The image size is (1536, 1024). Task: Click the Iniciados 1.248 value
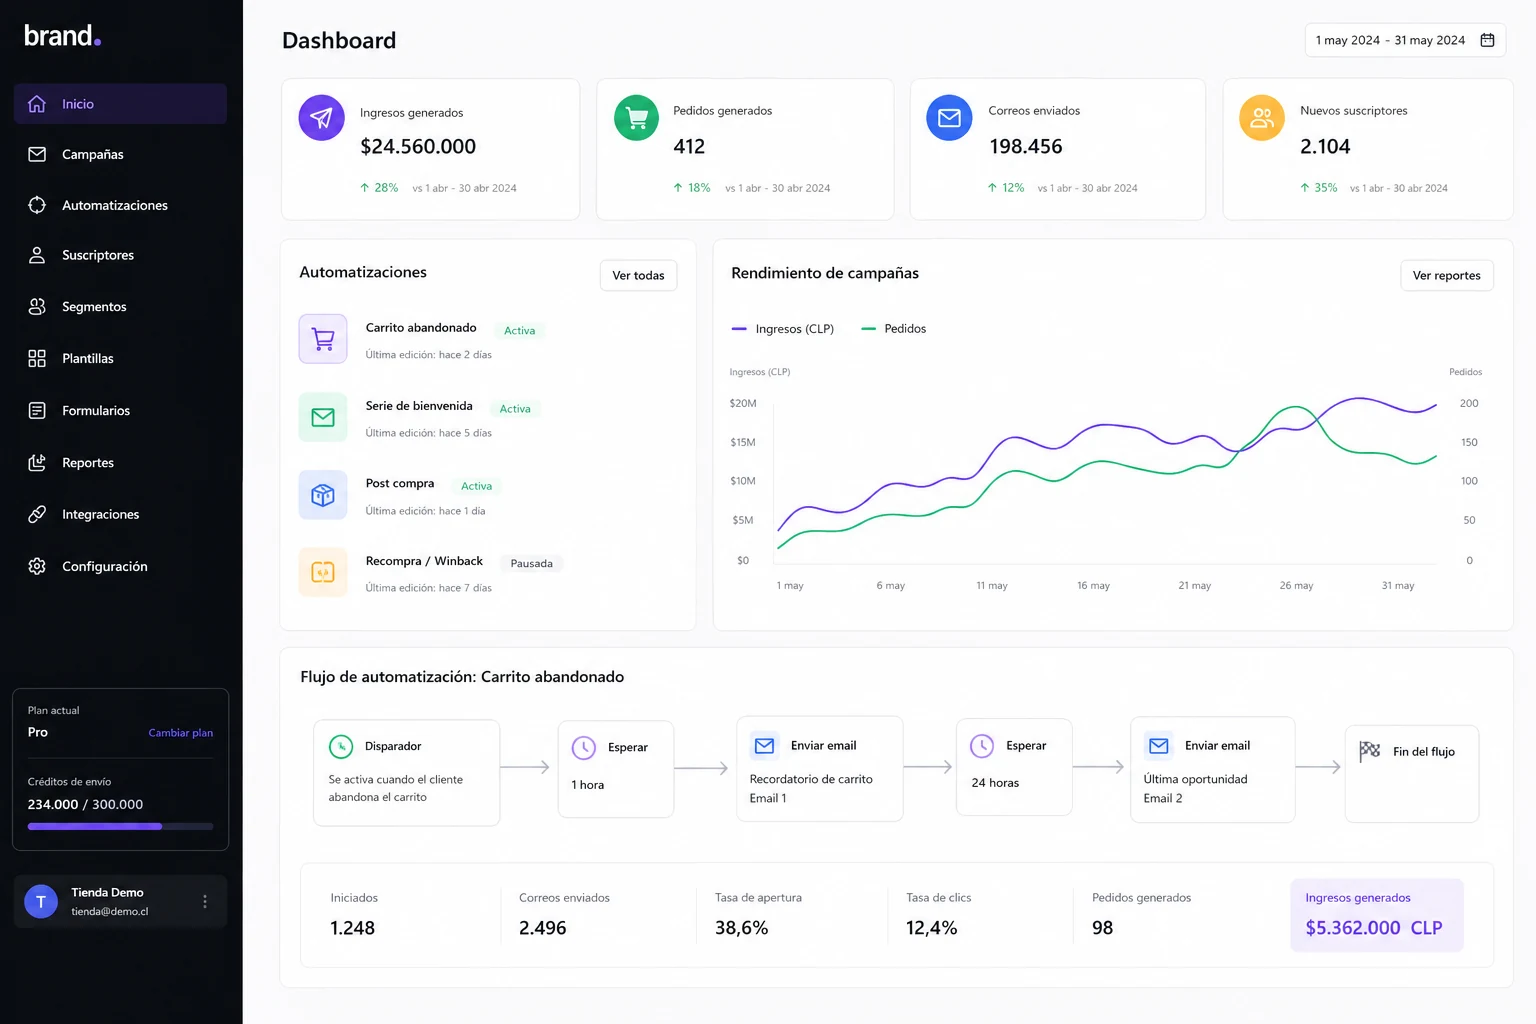click(352, 928)
